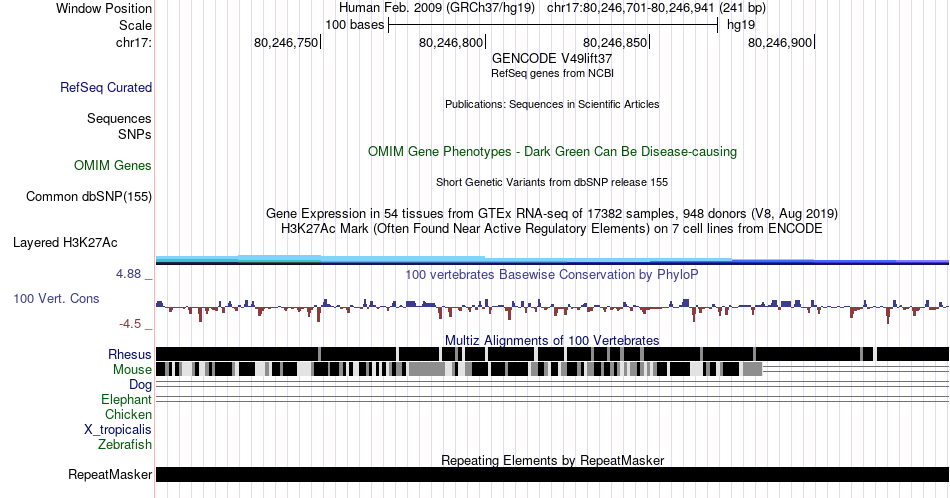Click the Scale label
The image size is (950, 498).
point(136,25)
